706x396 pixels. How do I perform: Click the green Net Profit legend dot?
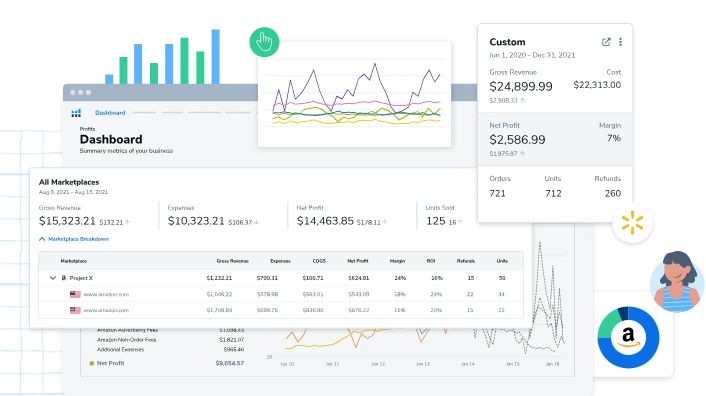pos(92,363)
